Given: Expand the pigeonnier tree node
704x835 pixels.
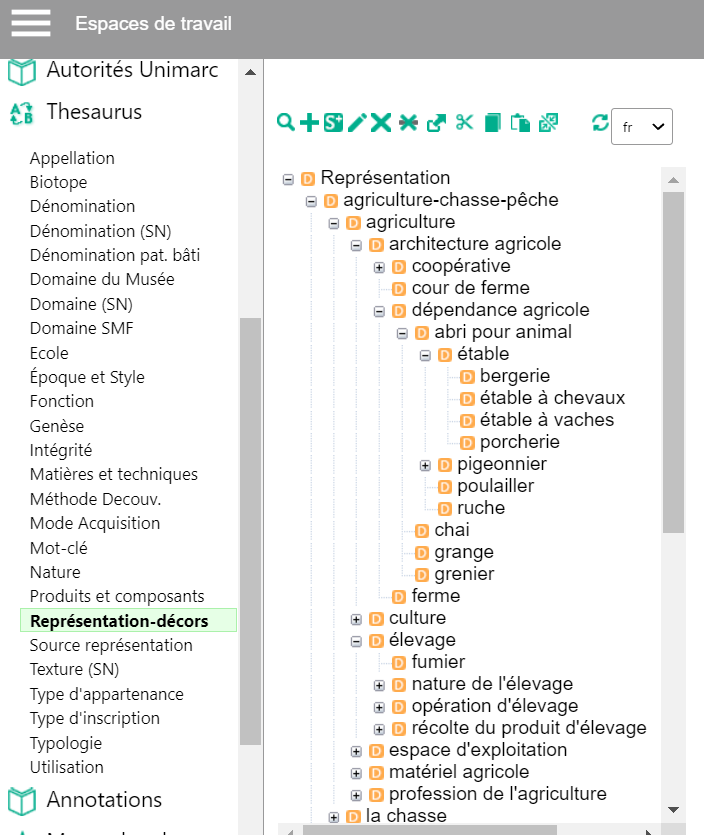Looking at the screenshot, I should 425,465.
